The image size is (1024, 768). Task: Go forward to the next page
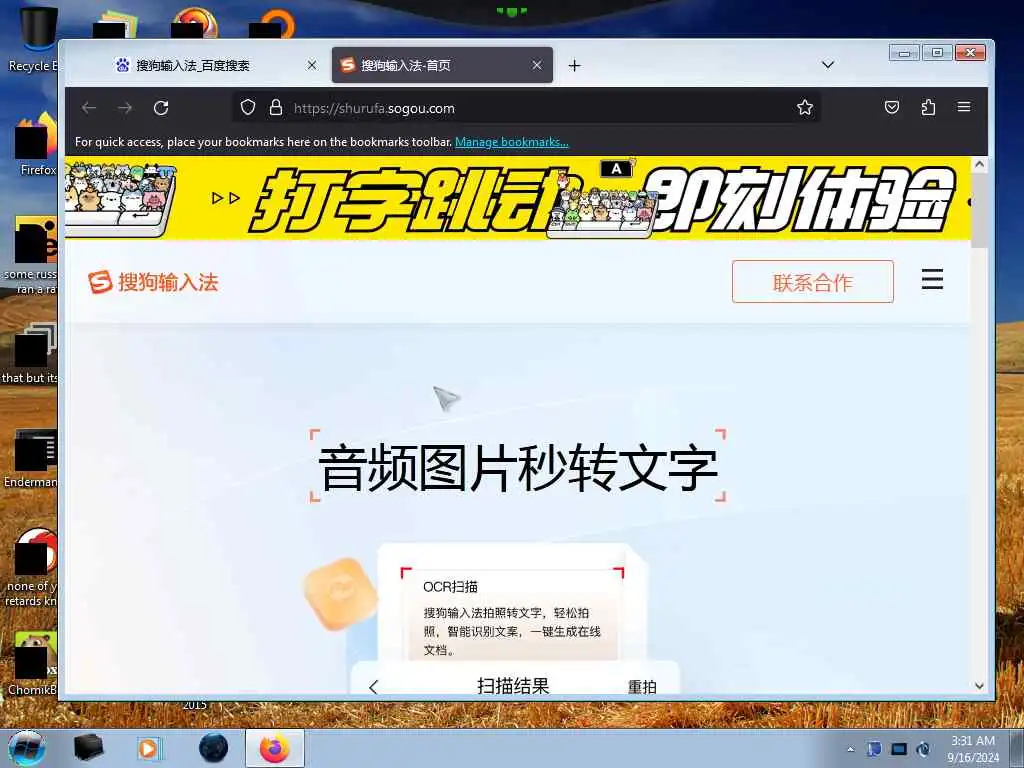[x=125, y=108]
